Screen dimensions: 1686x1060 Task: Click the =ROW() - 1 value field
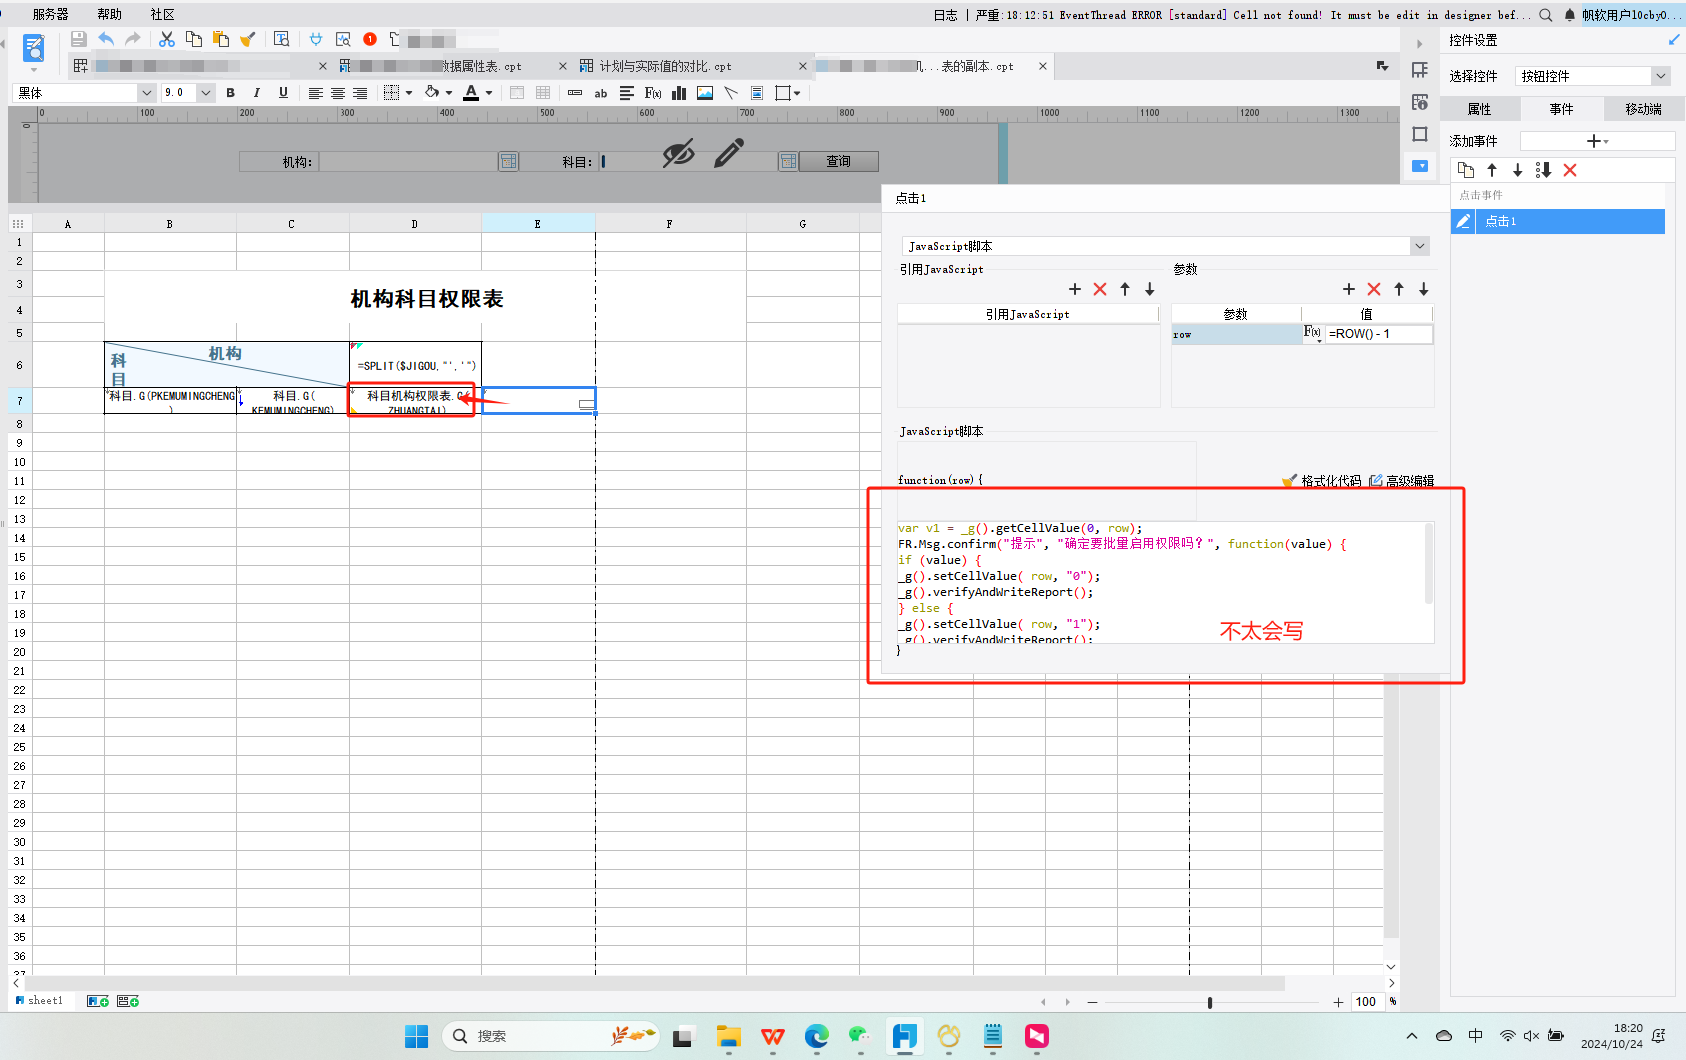[x=1379, y=334]
